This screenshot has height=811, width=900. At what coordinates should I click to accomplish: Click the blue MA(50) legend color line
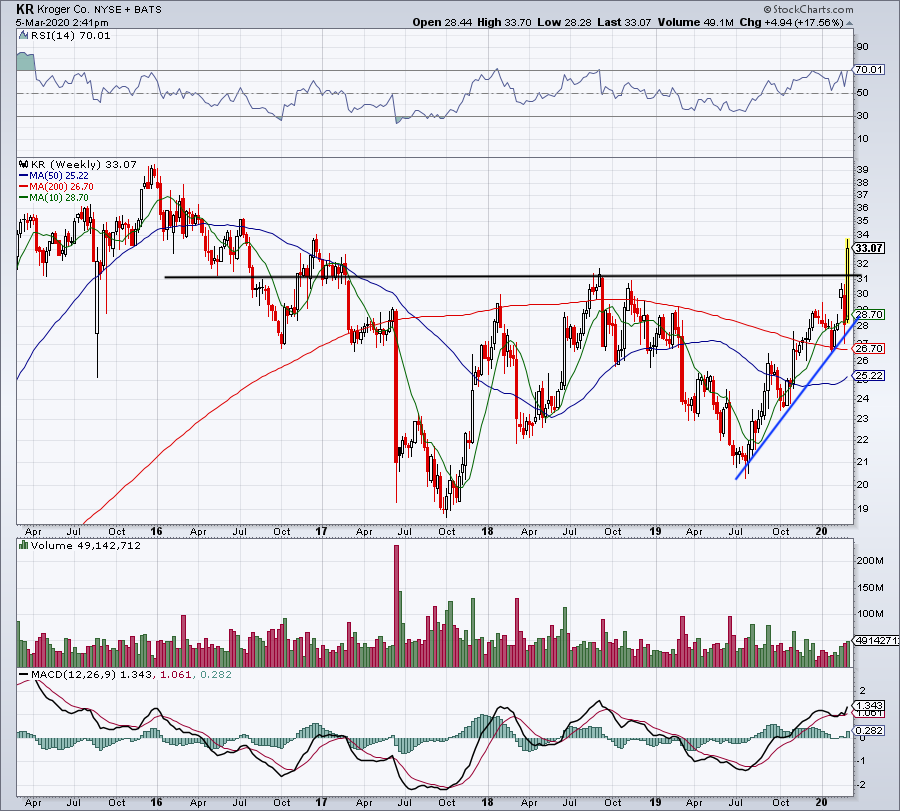pos(24,176)
